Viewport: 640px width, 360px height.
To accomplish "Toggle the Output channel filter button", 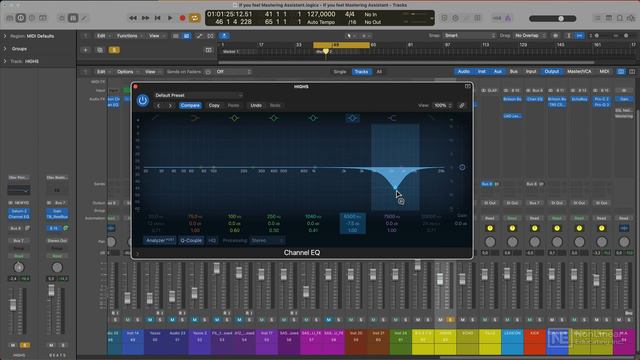I will (551, 71).
